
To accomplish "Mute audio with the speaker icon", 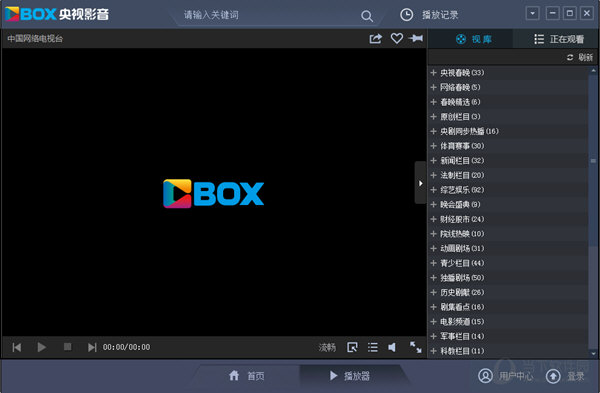I will pyautogui.click(x=392, y=347).
